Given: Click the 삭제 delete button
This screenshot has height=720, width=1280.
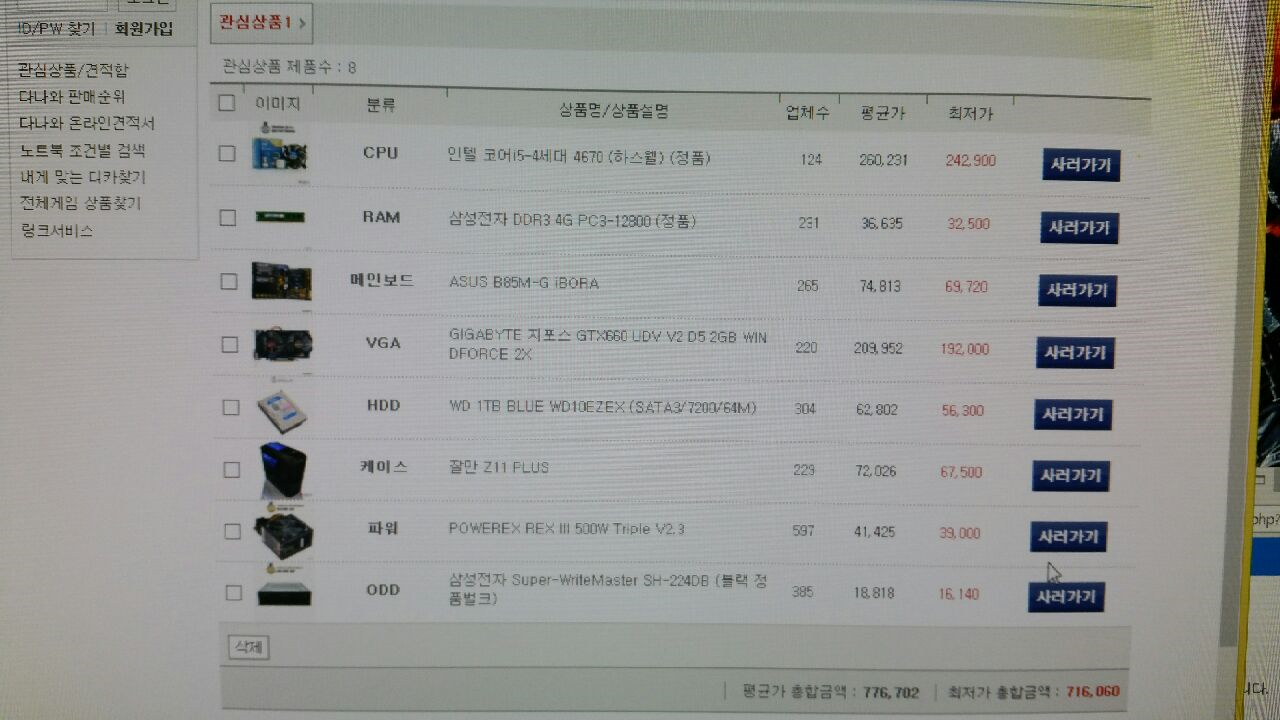Looking at the screenshot, I should tap(248, 647).
